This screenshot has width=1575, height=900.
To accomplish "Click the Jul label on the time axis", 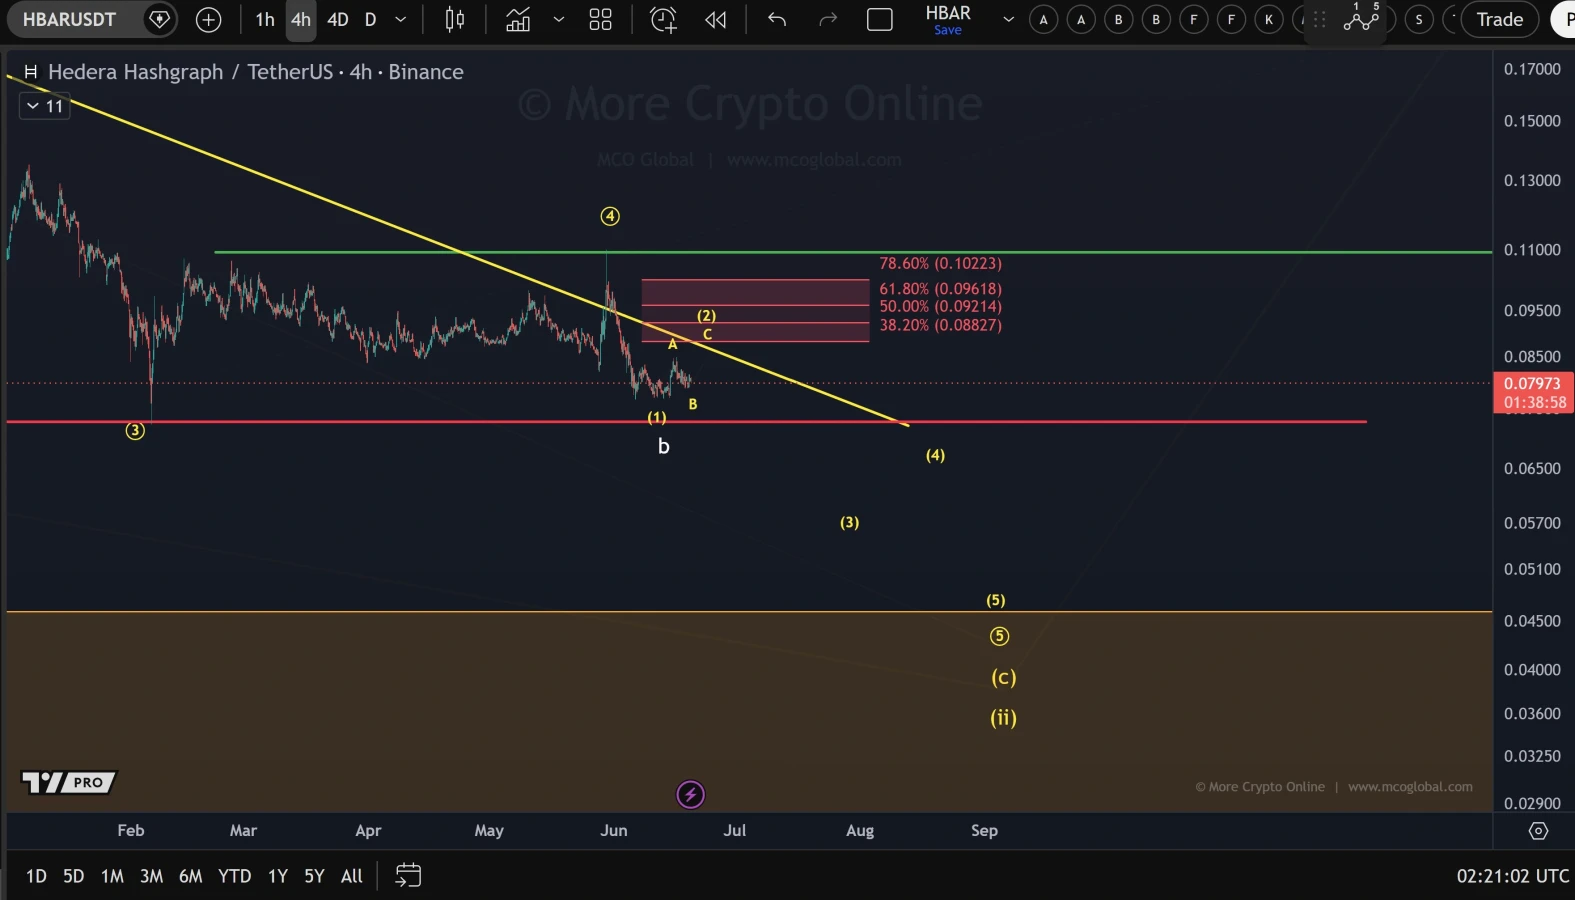I will [x=735, y=831].
